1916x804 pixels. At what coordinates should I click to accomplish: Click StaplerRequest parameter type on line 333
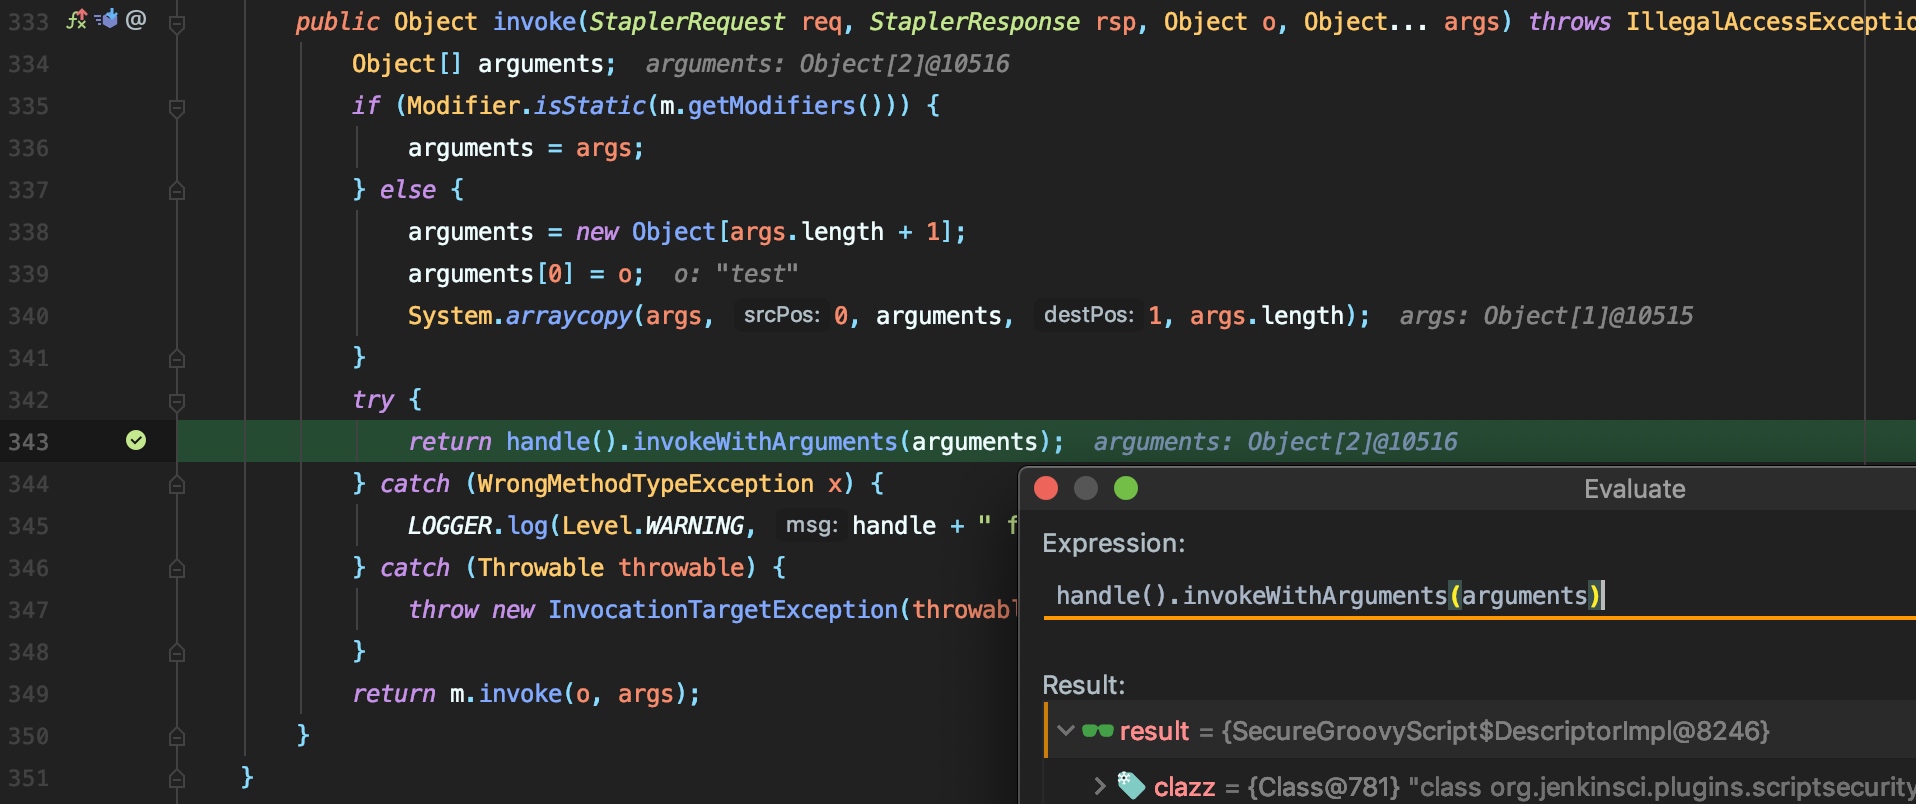click(x=687, y=22)
